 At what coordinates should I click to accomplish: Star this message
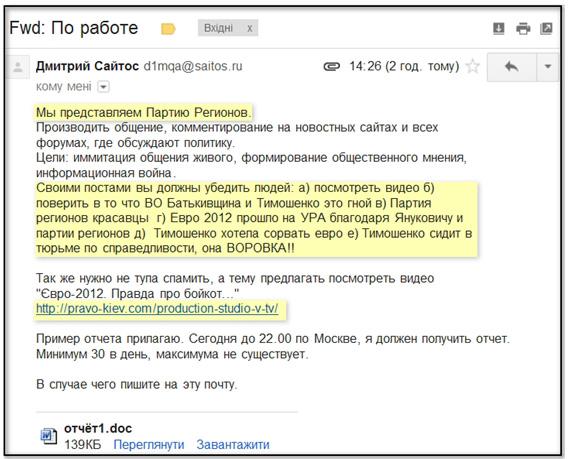coord(472,66)
